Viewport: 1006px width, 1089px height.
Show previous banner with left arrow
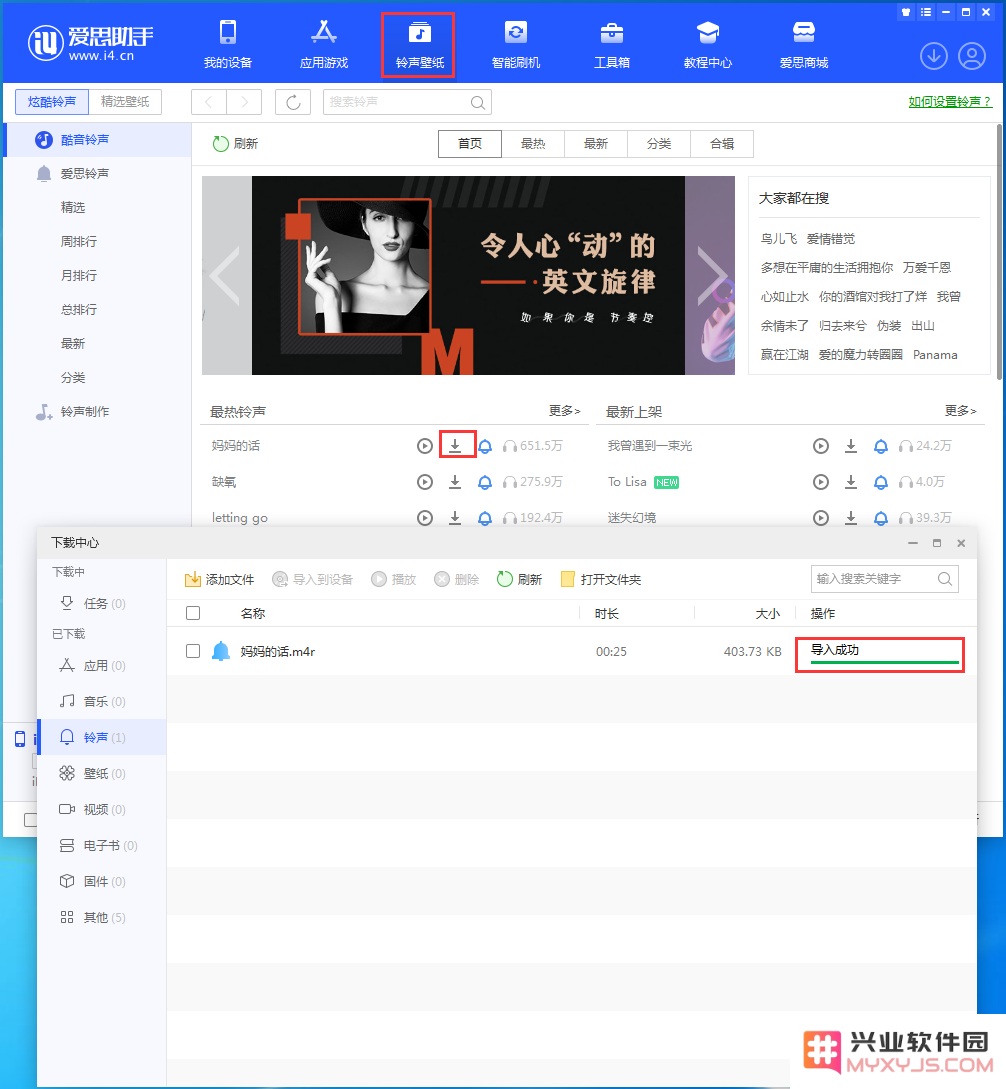pos(224,276)
